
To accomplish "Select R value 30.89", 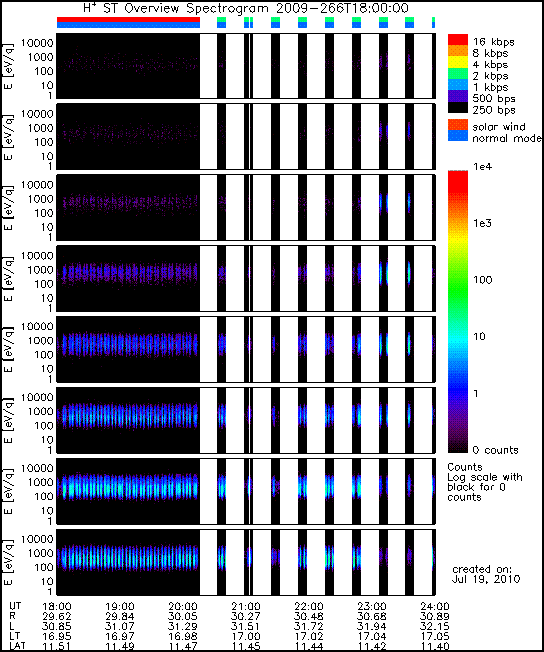I will 435,617.
